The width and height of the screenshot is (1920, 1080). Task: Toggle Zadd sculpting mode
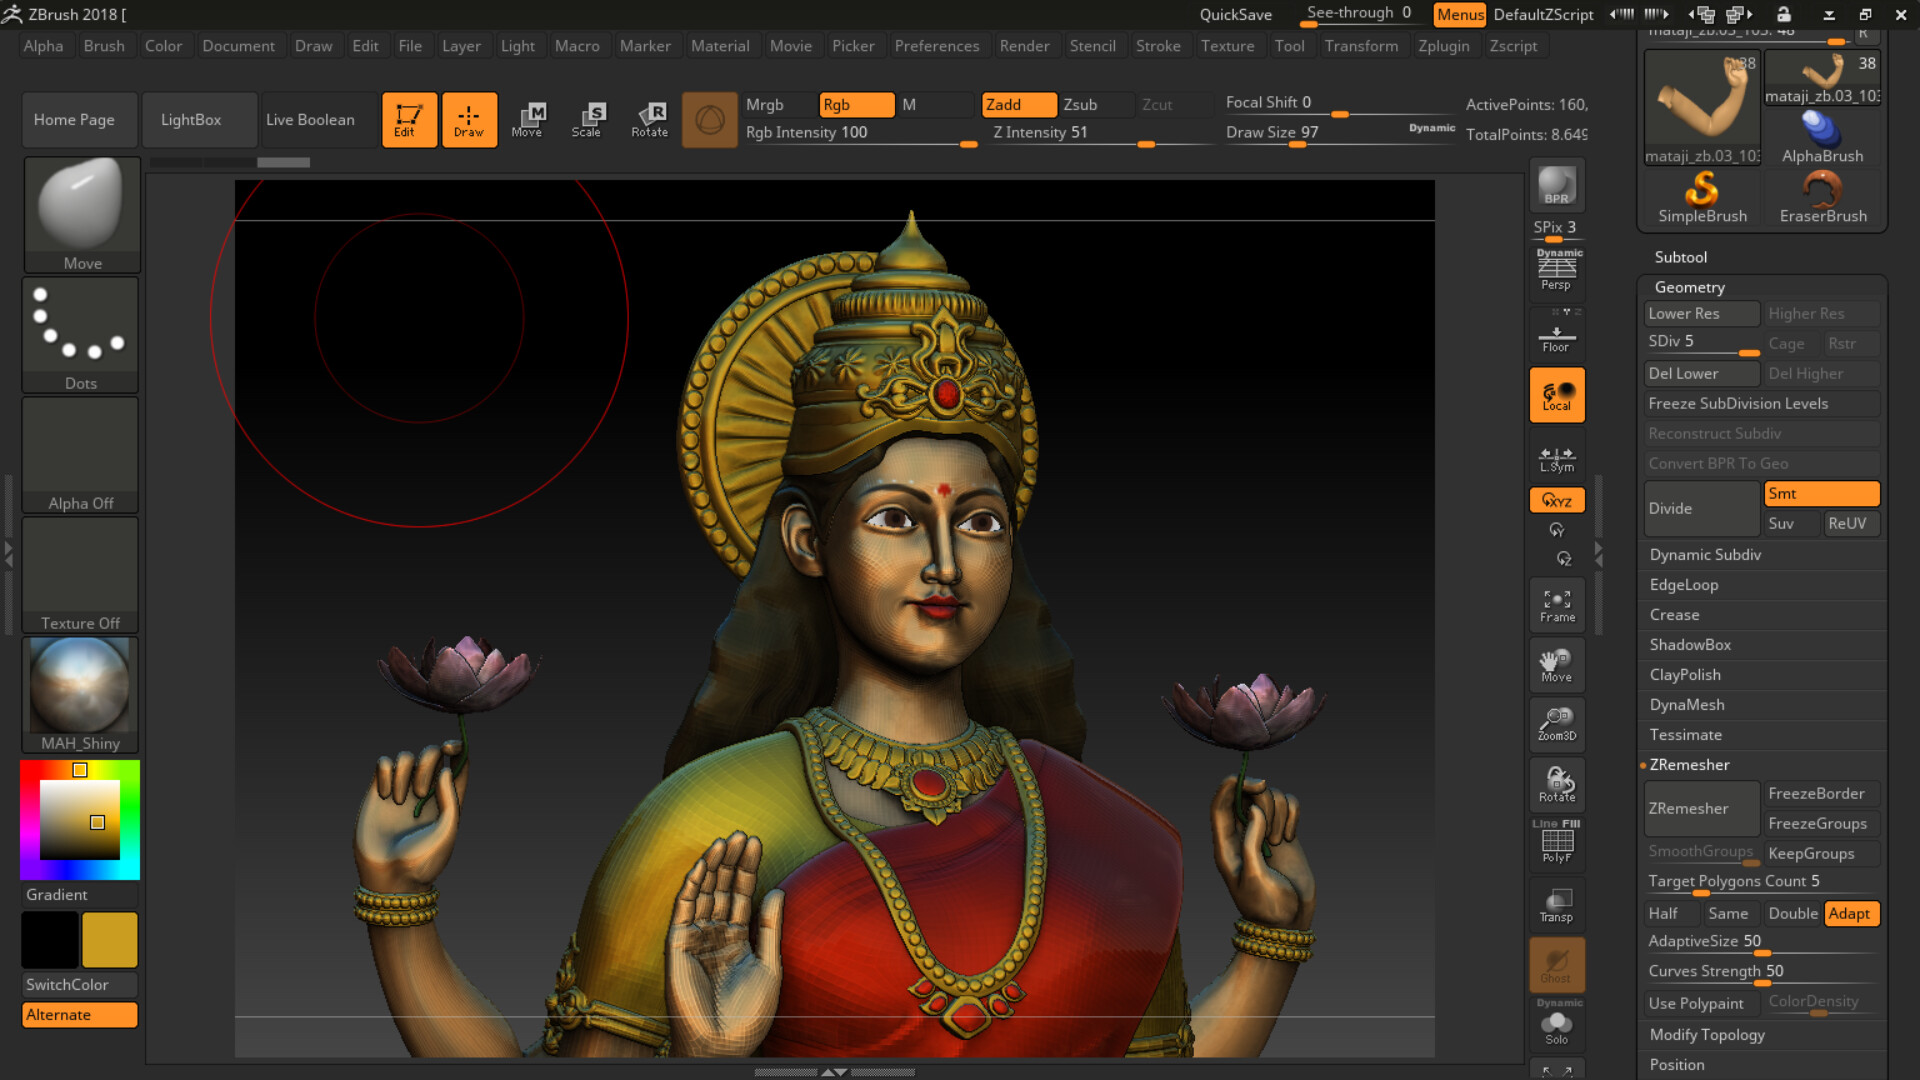(x=1018, y=104)
